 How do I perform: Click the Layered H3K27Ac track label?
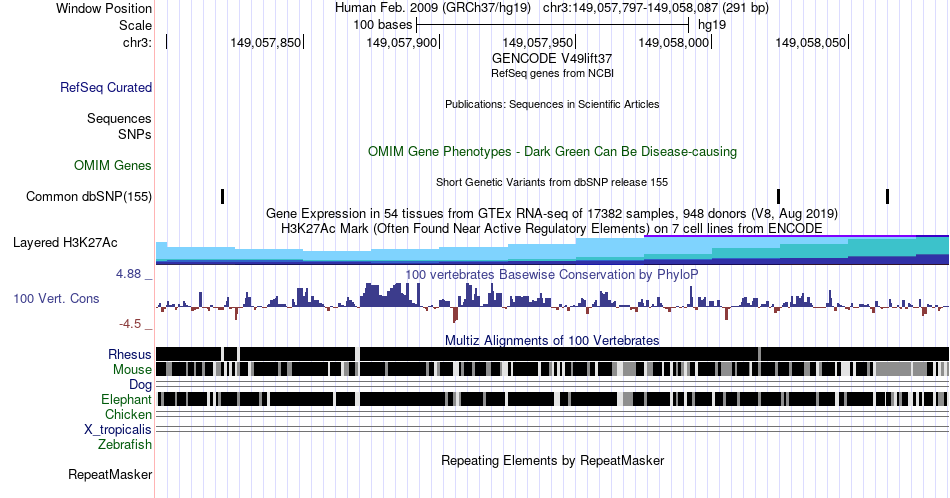pyautogui.click(x=65, y=242)
